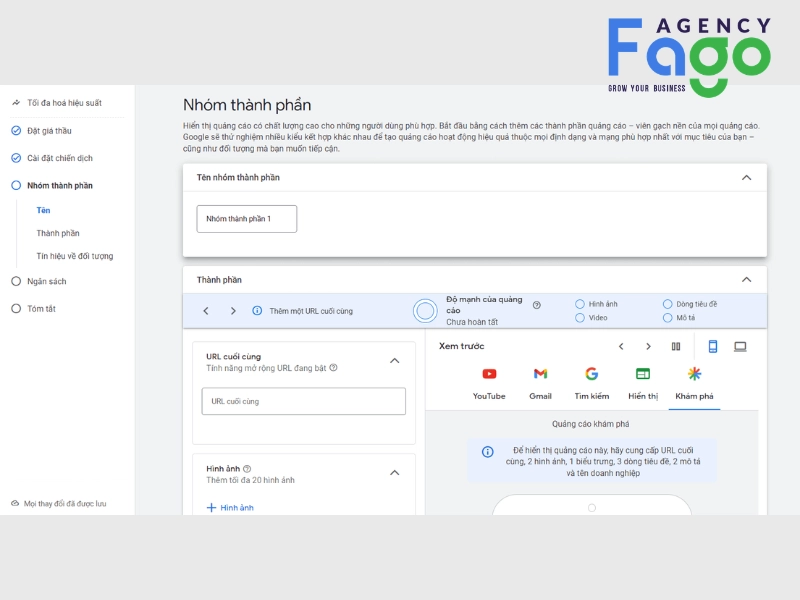
Task: Click the Fago Agency logo
Action: point(689,56)
